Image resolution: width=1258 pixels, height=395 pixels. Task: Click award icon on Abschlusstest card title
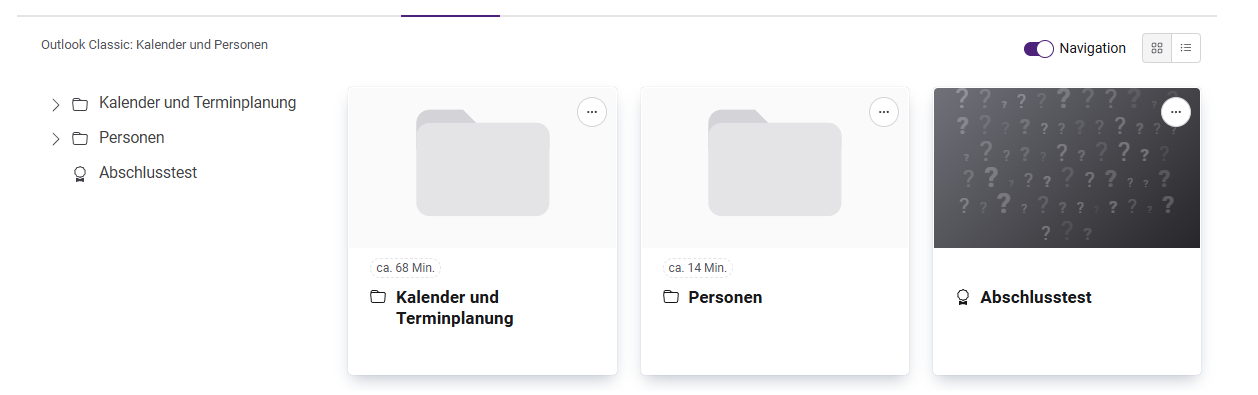click(963, 298)
